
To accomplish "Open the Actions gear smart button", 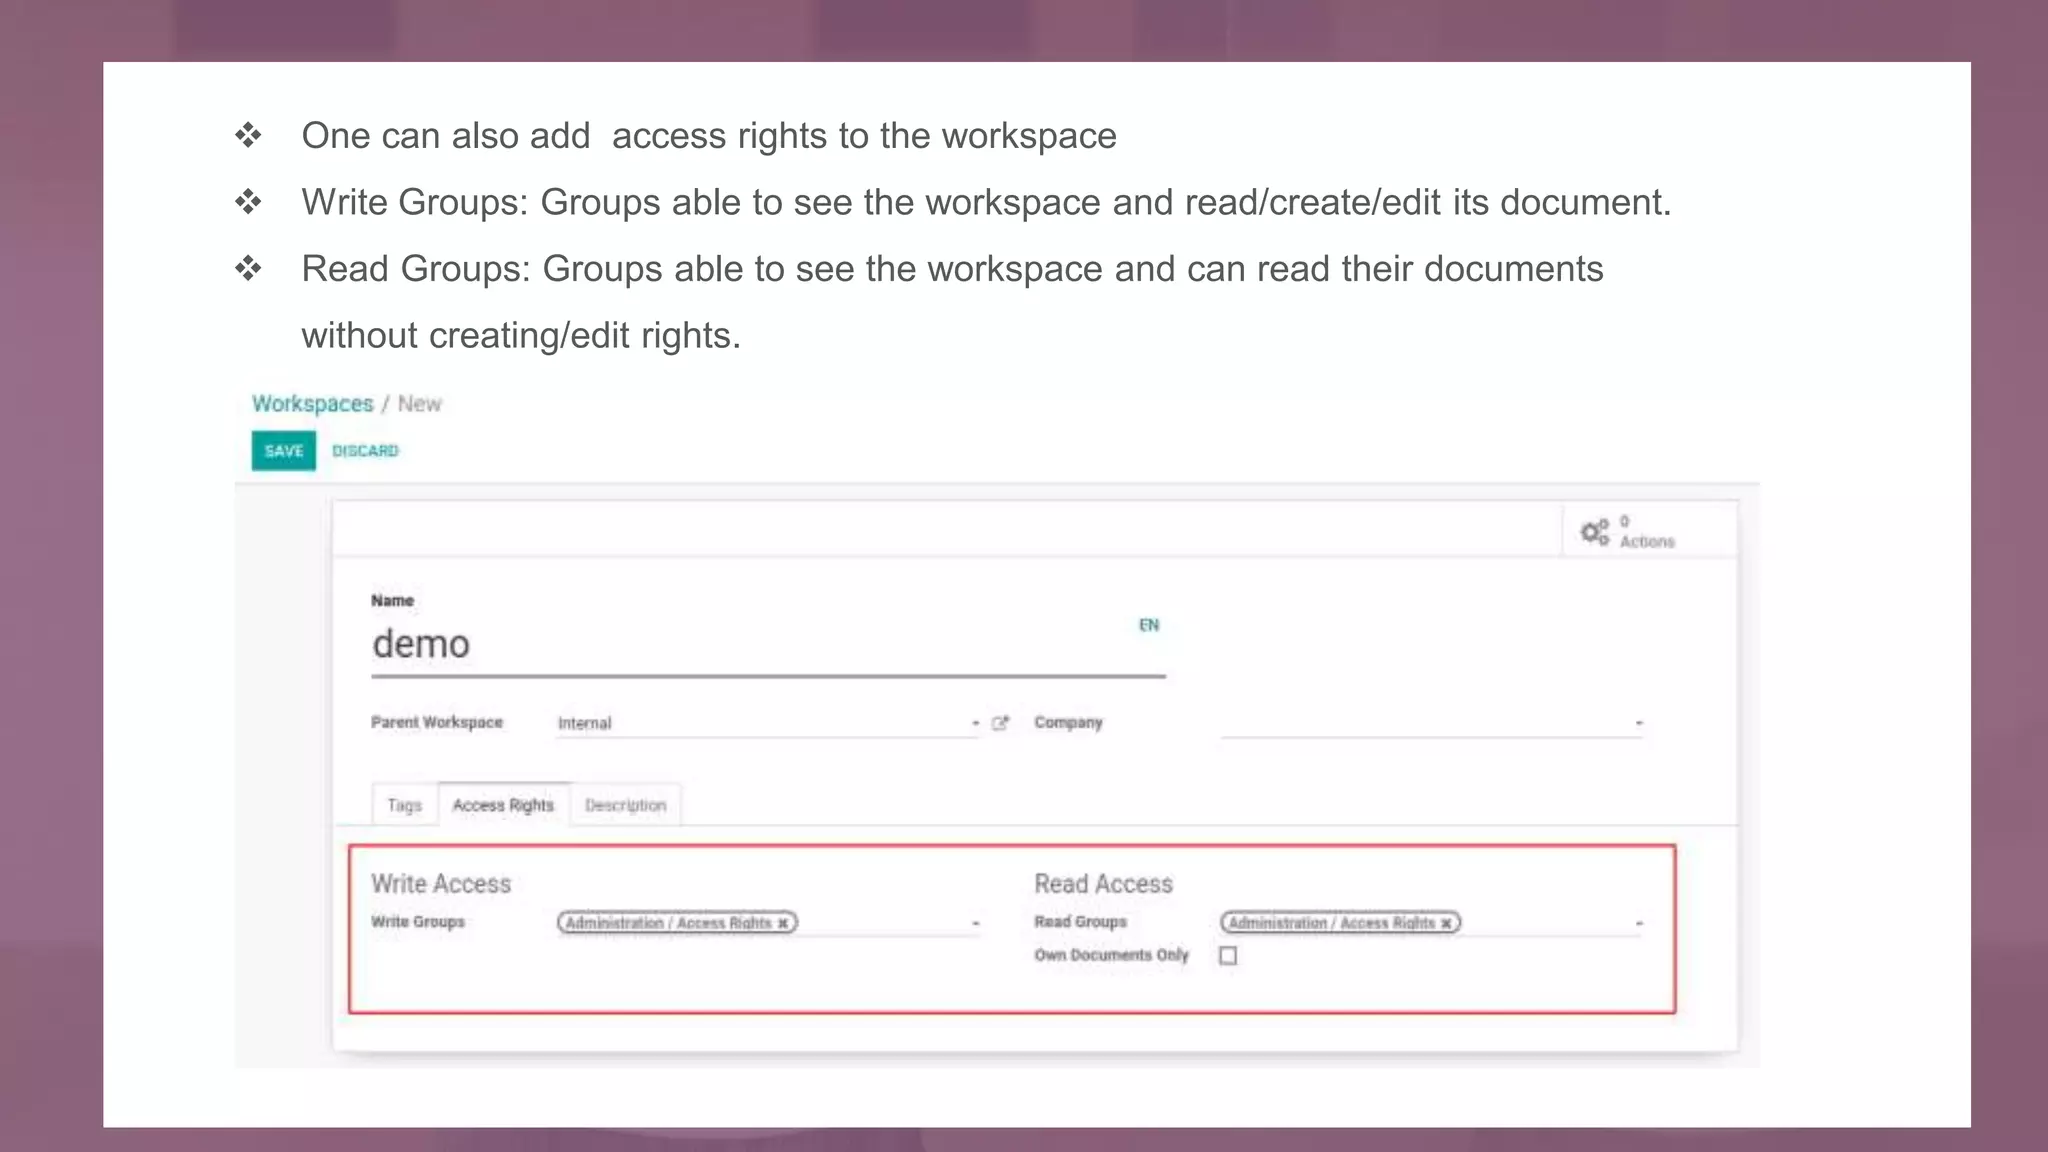I will [x=1627, y=531].
